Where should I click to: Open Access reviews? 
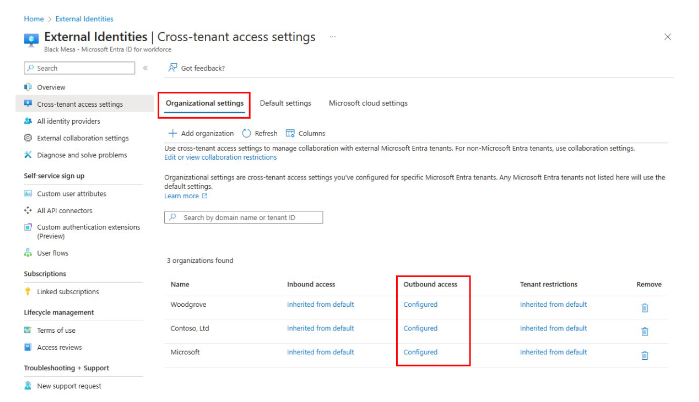point(59,347)
